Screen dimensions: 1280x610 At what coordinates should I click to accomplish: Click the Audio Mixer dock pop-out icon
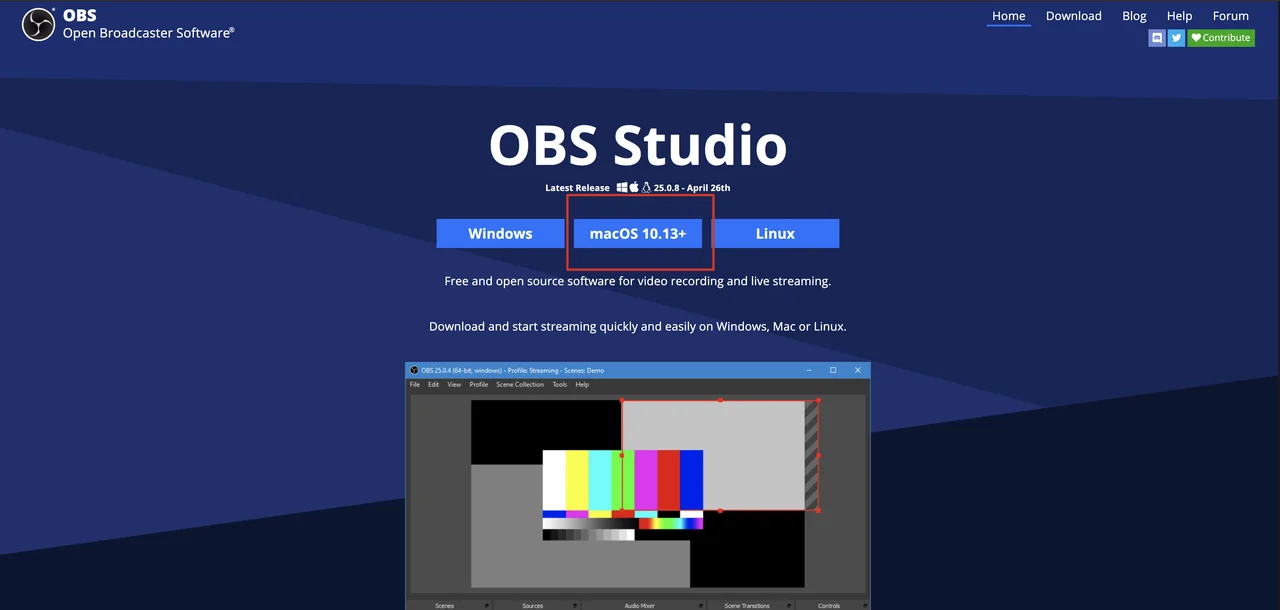[700, 605]
